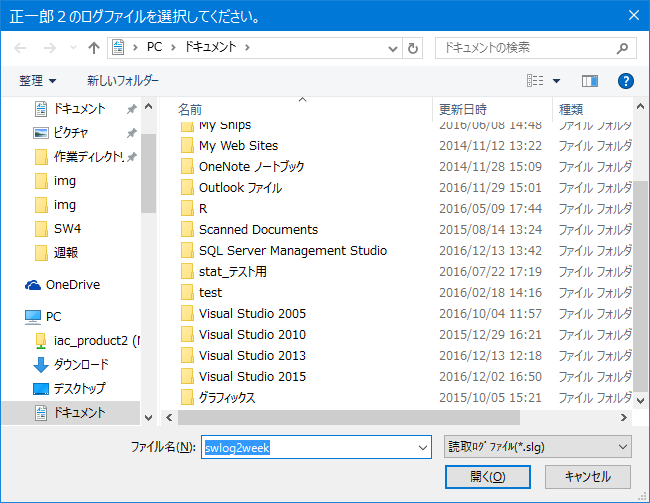Select the Visual Studio 2013 folder
The height and width of the screenshot is (503, 650).
point(252,356)
